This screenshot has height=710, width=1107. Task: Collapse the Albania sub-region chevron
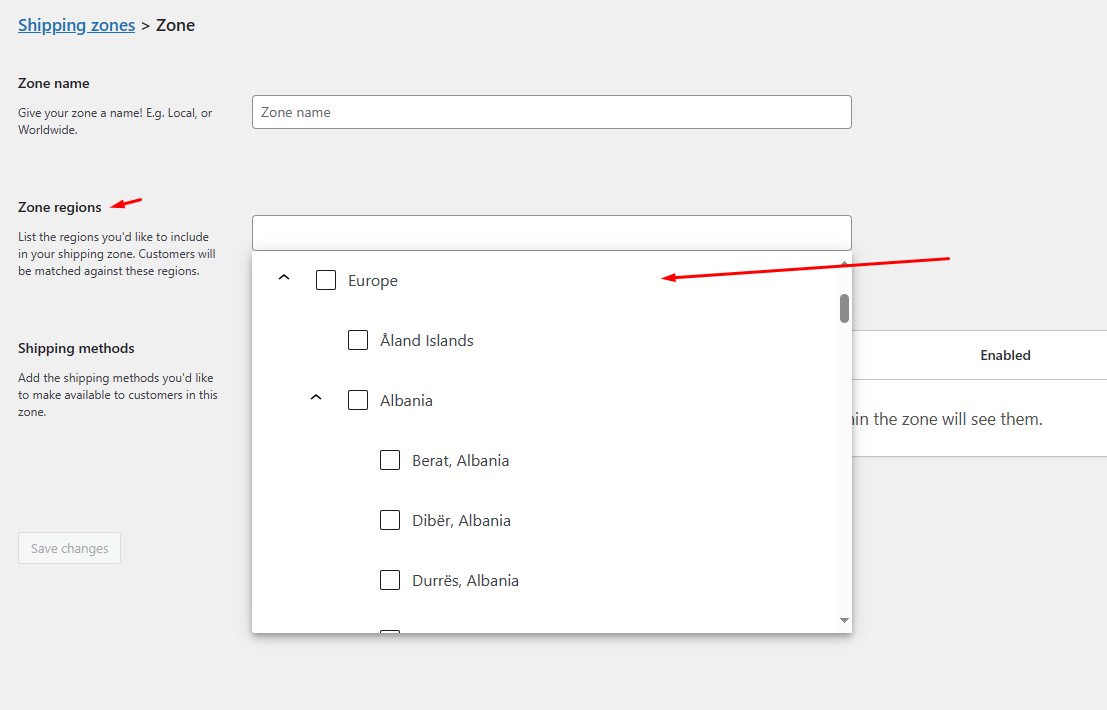[316, 397]
